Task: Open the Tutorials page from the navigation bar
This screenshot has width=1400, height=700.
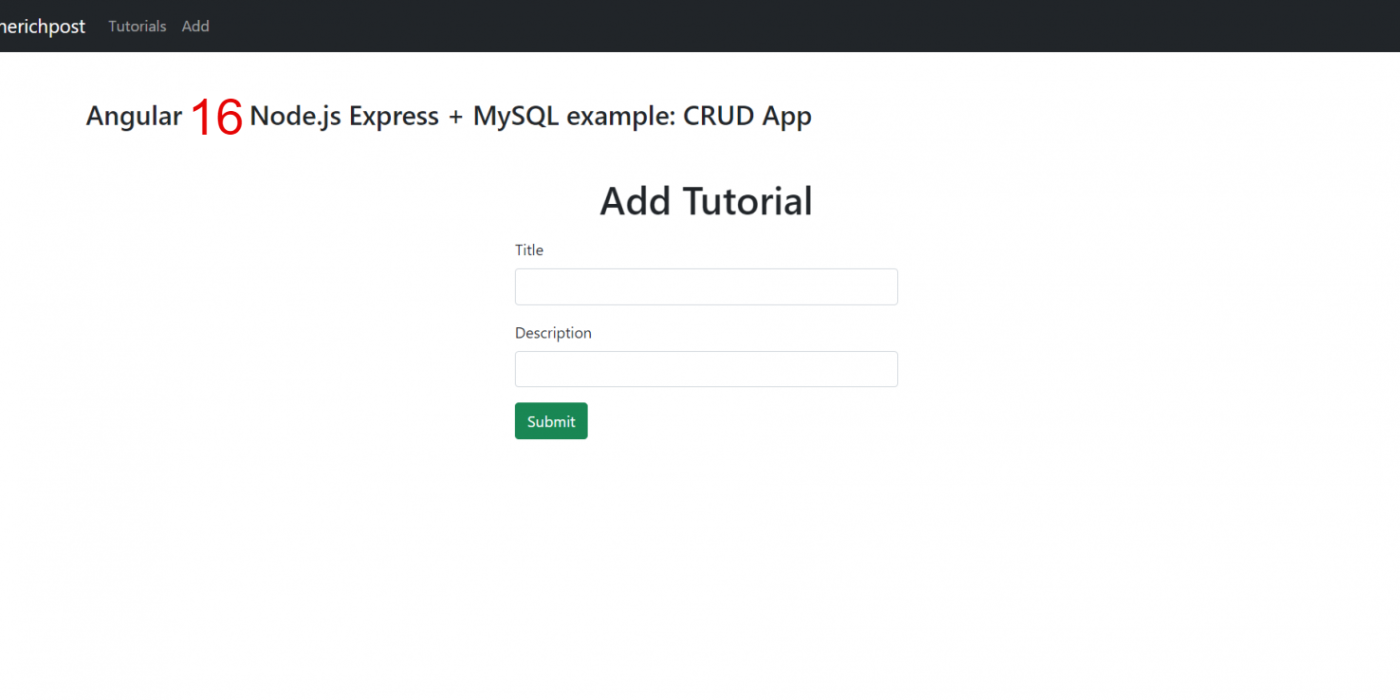Action: [x=137, y=26]
